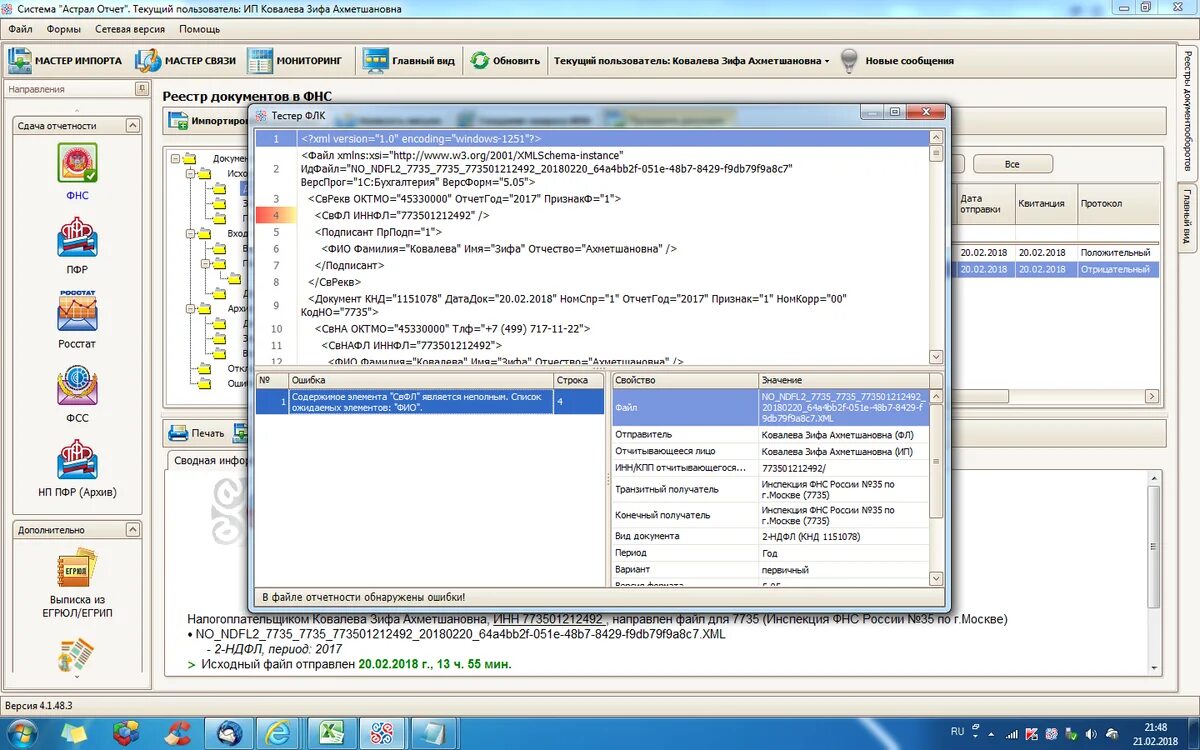Pin the Направления panel

pyautogui.click(x=140, y=89)
